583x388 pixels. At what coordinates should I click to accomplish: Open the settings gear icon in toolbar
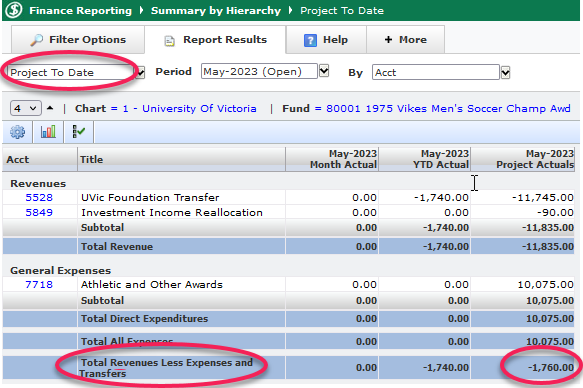(x=17, y=132)
